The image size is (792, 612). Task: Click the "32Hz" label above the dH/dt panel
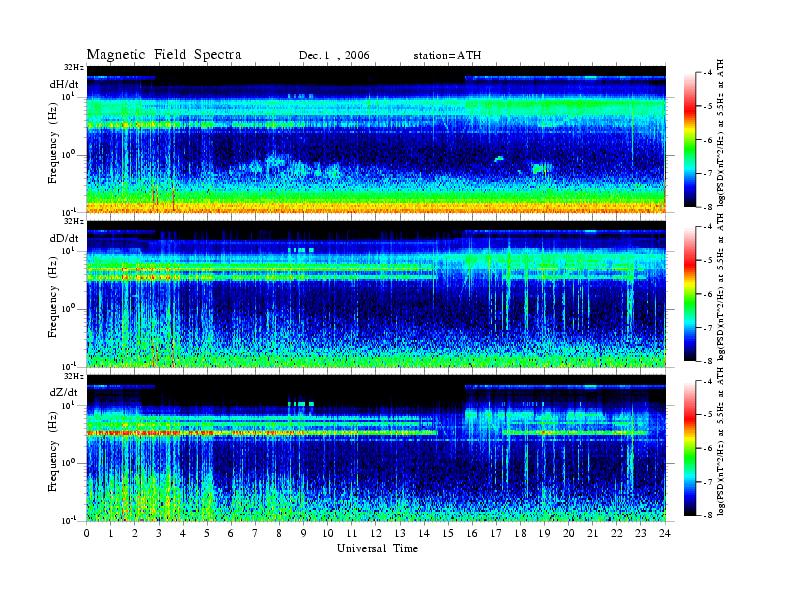coord(74,67)
